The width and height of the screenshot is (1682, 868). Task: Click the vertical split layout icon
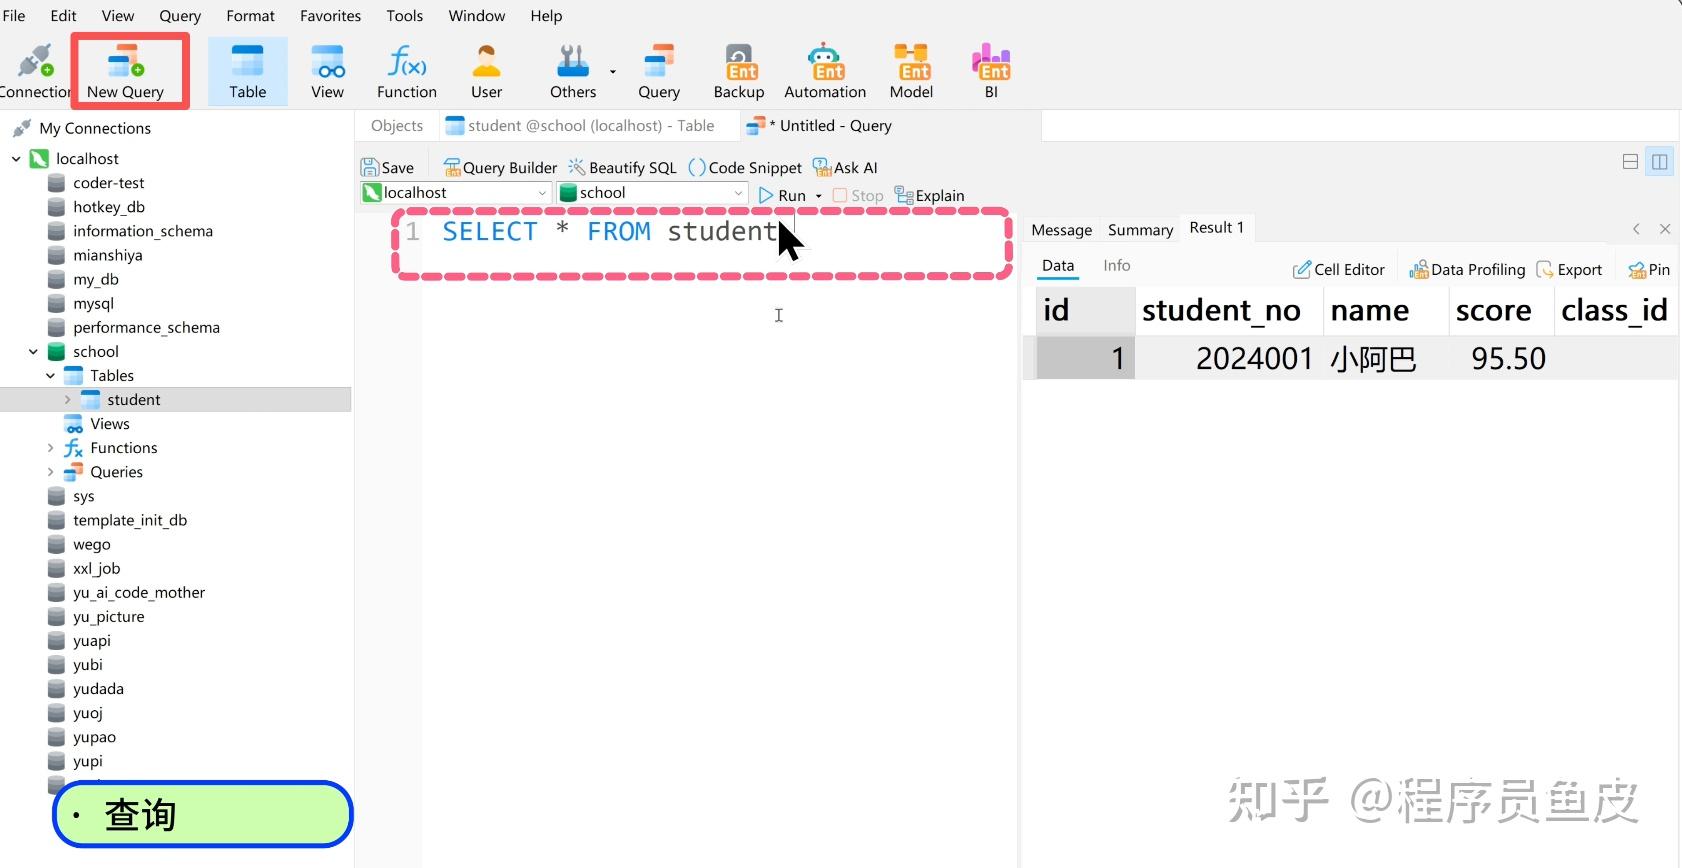coord(1660,162)
